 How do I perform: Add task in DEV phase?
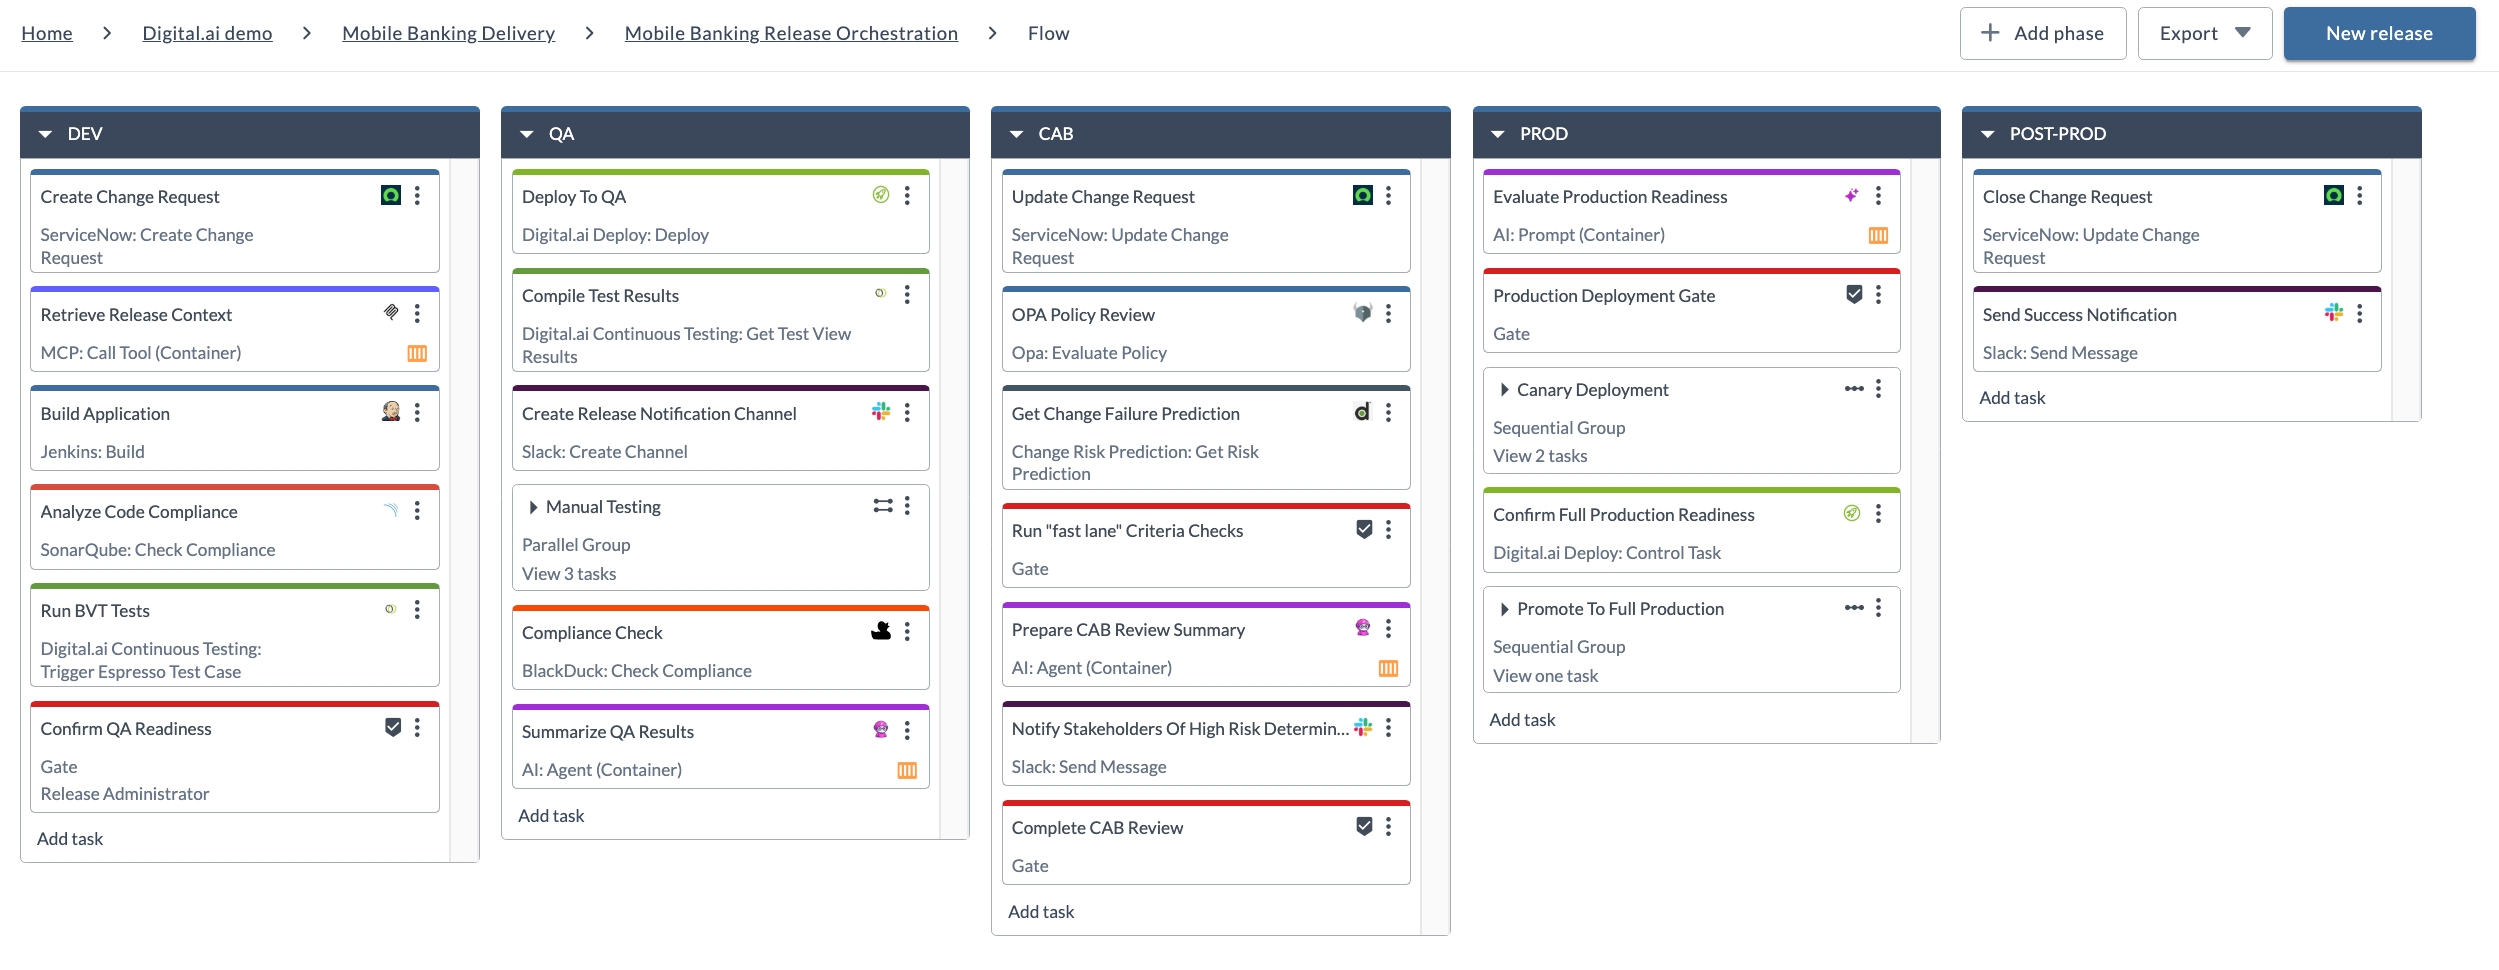(70, 839)
